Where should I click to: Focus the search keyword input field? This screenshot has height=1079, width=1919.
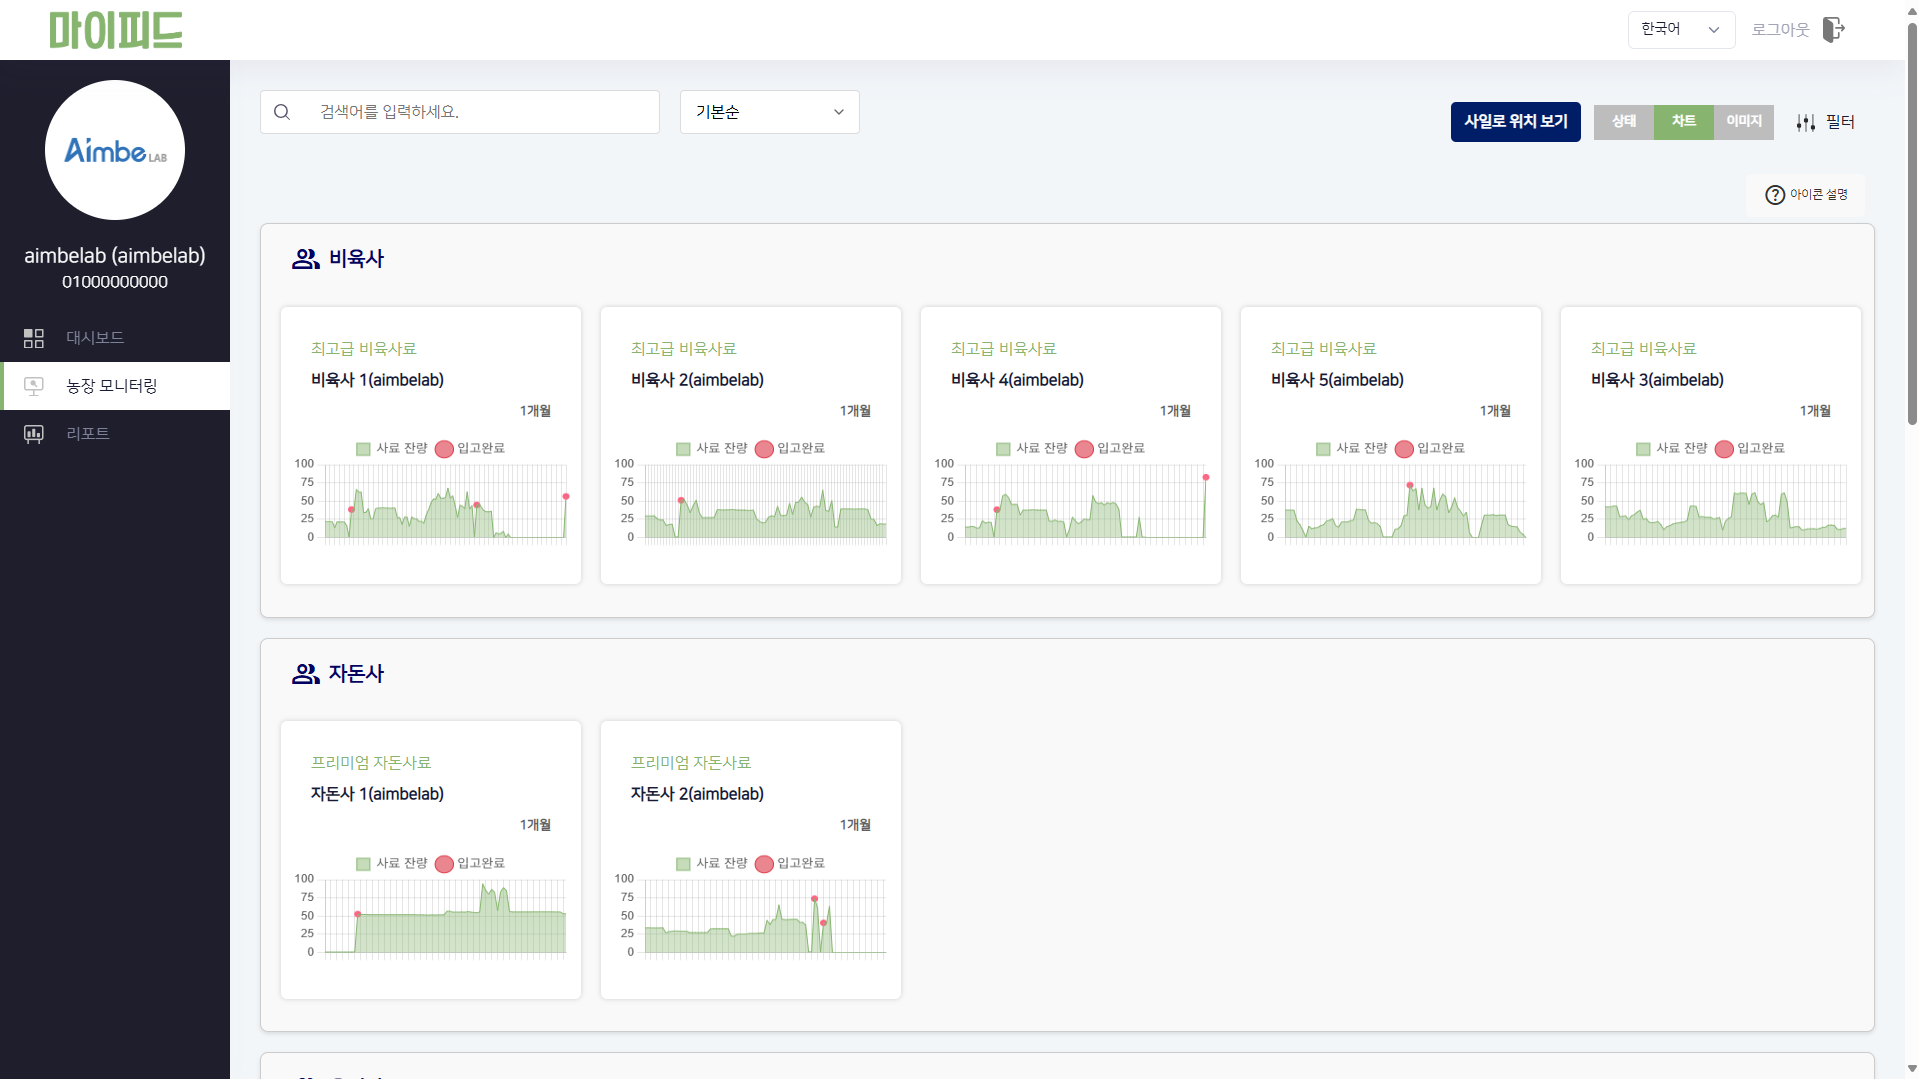pyautogui.click(x=480, y=112)
